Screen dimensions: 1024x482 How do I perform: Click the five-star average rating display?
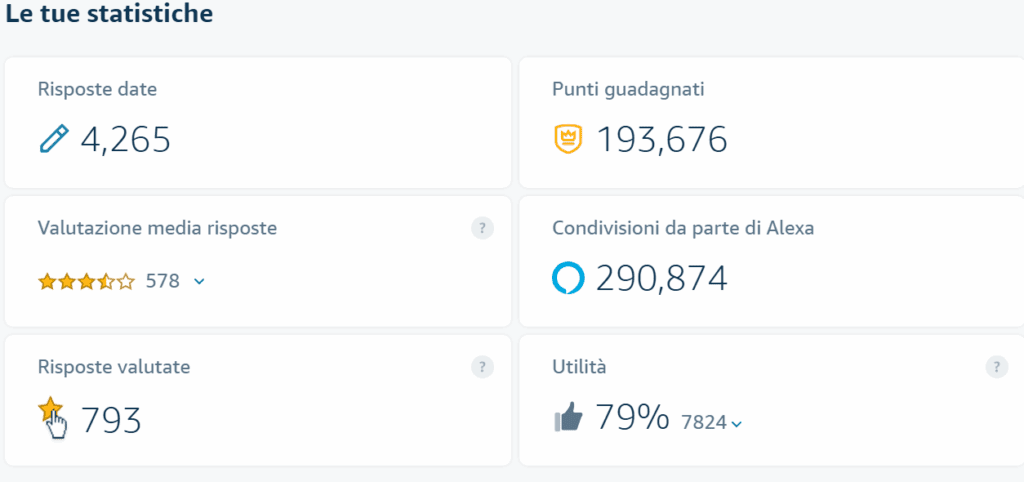point(86,282)
